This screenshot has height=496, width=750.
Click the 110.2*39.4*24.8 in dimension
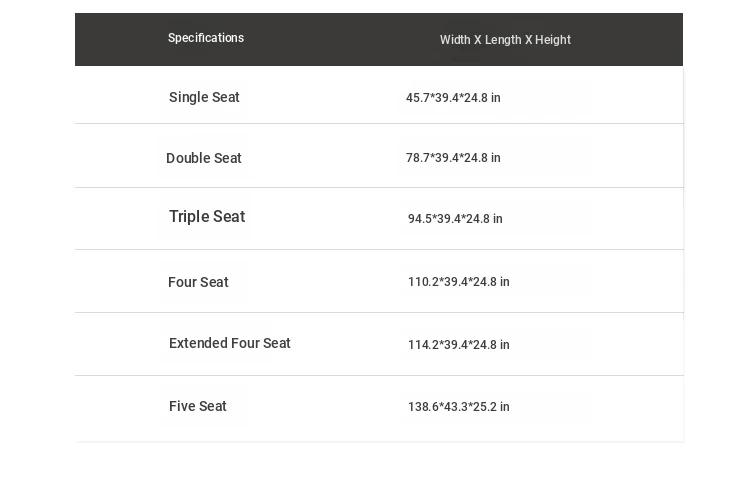[458, 282]
